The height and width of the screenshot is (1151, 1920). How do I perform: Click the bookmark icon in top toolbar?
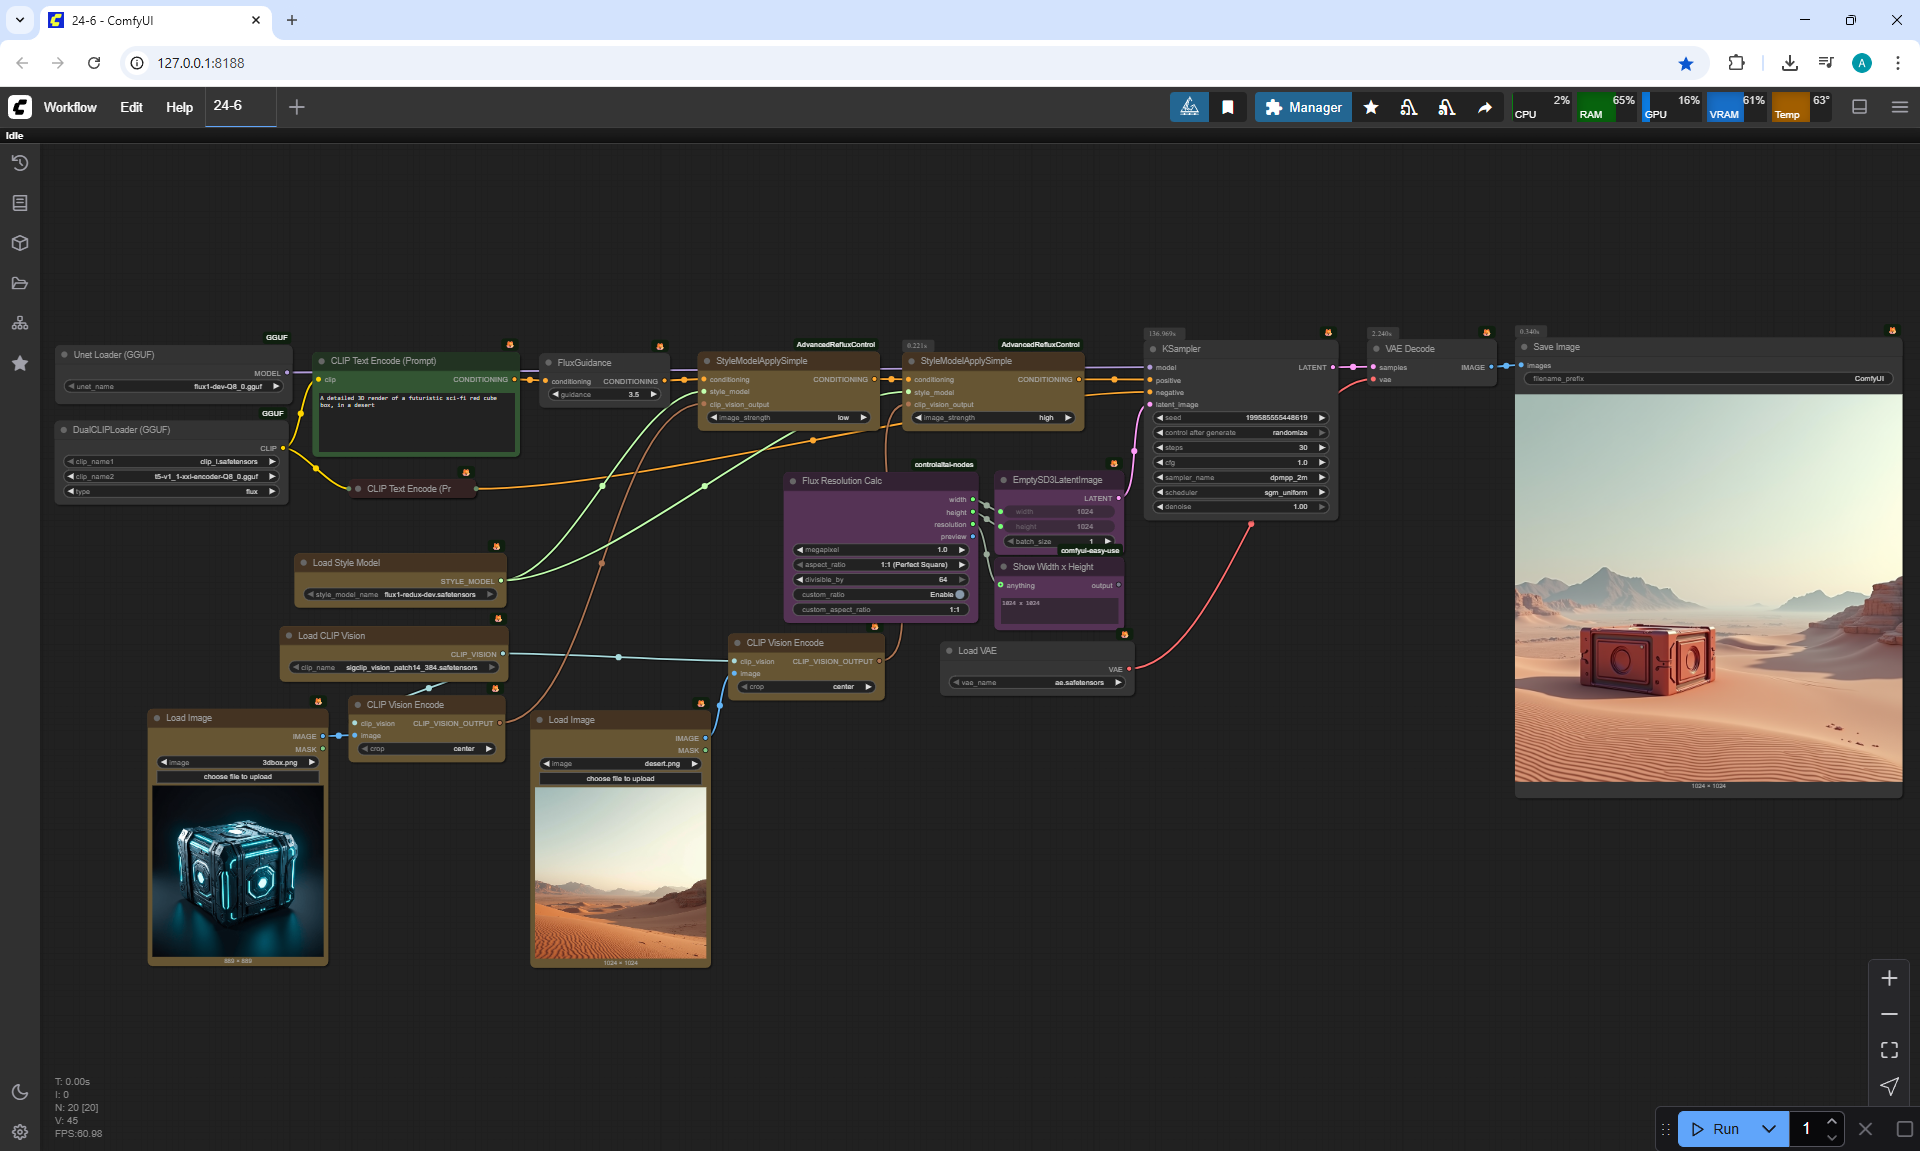pos(1228,107)
